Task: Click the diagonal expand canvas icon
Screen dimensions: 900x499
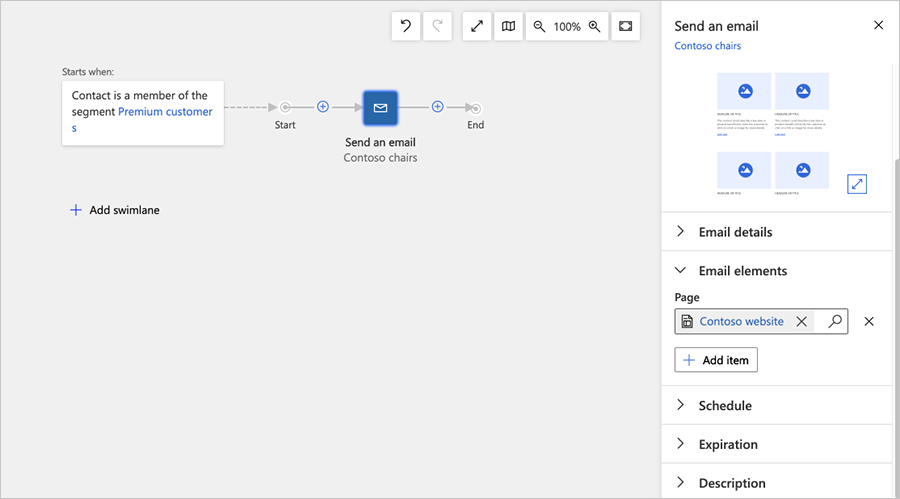Action: pos(477,27)
